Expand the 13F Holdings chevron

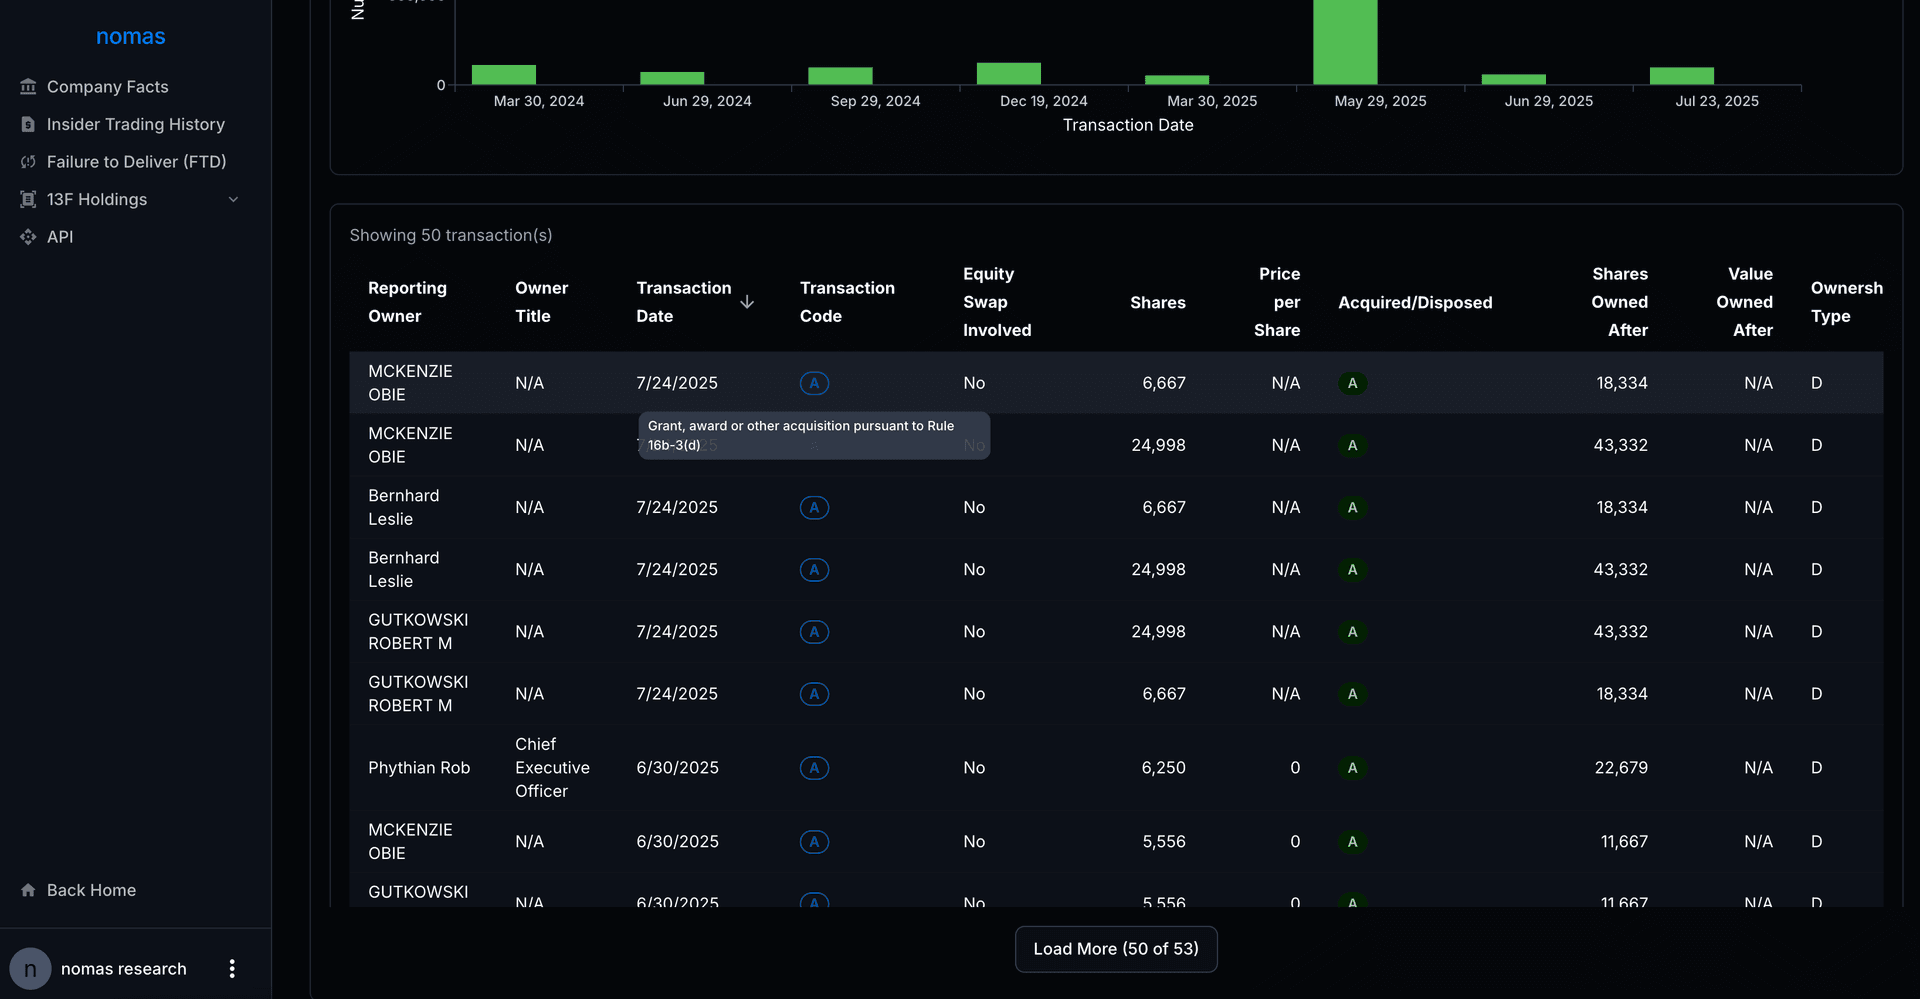[x=233, y=200]
